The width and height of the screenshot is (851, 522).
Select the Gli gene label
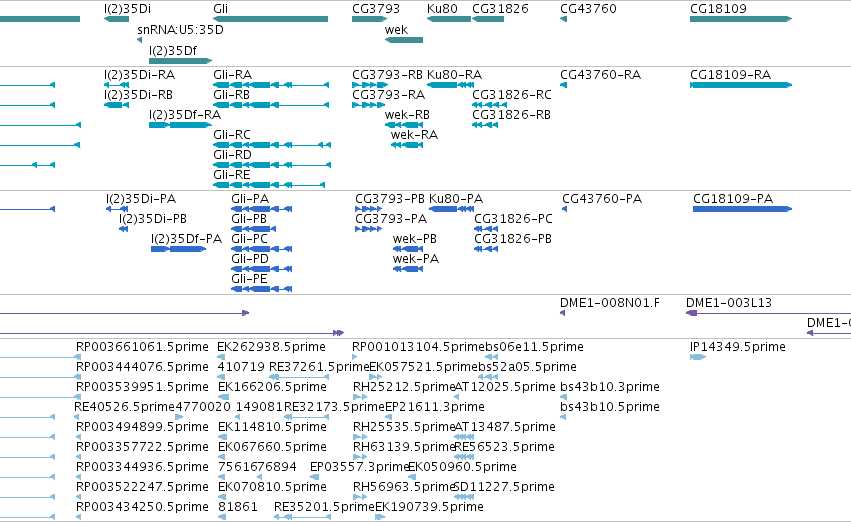220,9
